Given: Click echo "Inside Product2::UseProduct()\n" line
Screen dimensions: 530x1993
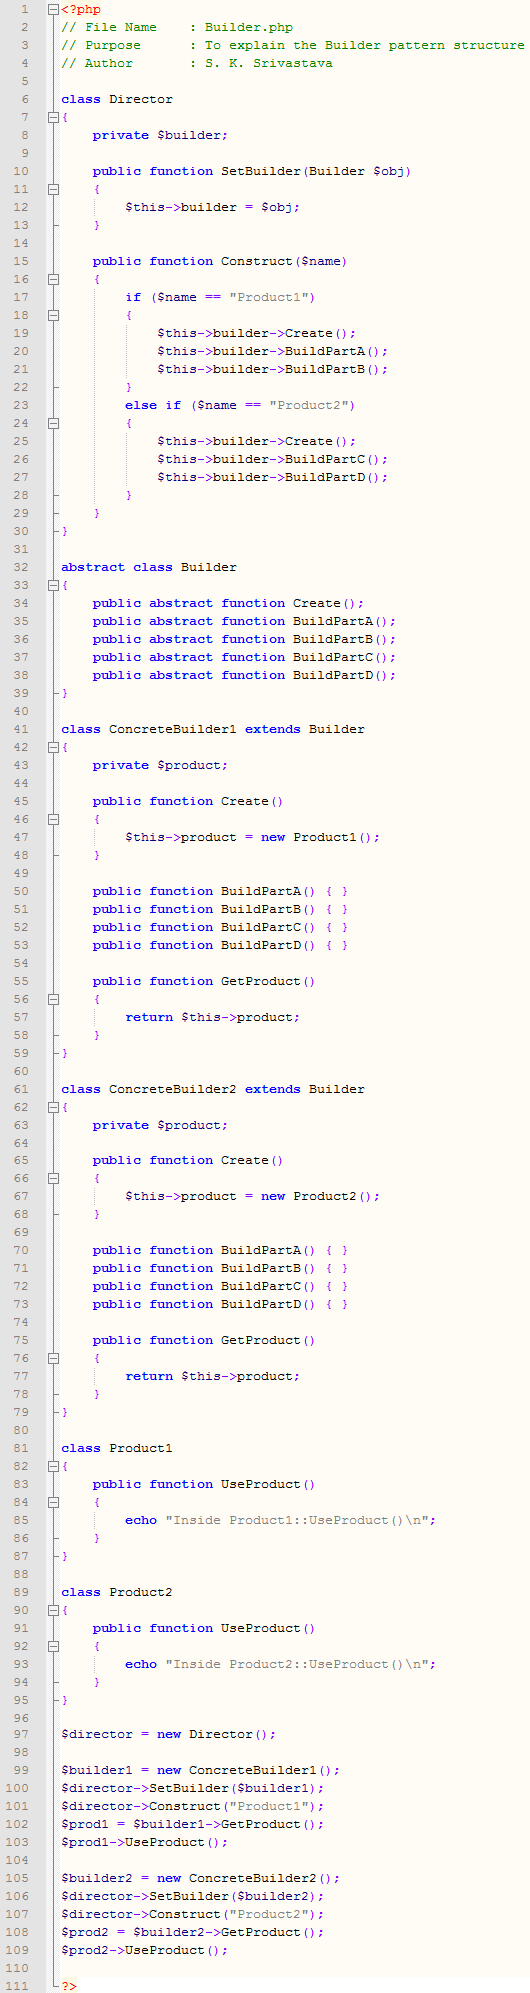Looking at the screenshot, I should (x=280, y=1664).
